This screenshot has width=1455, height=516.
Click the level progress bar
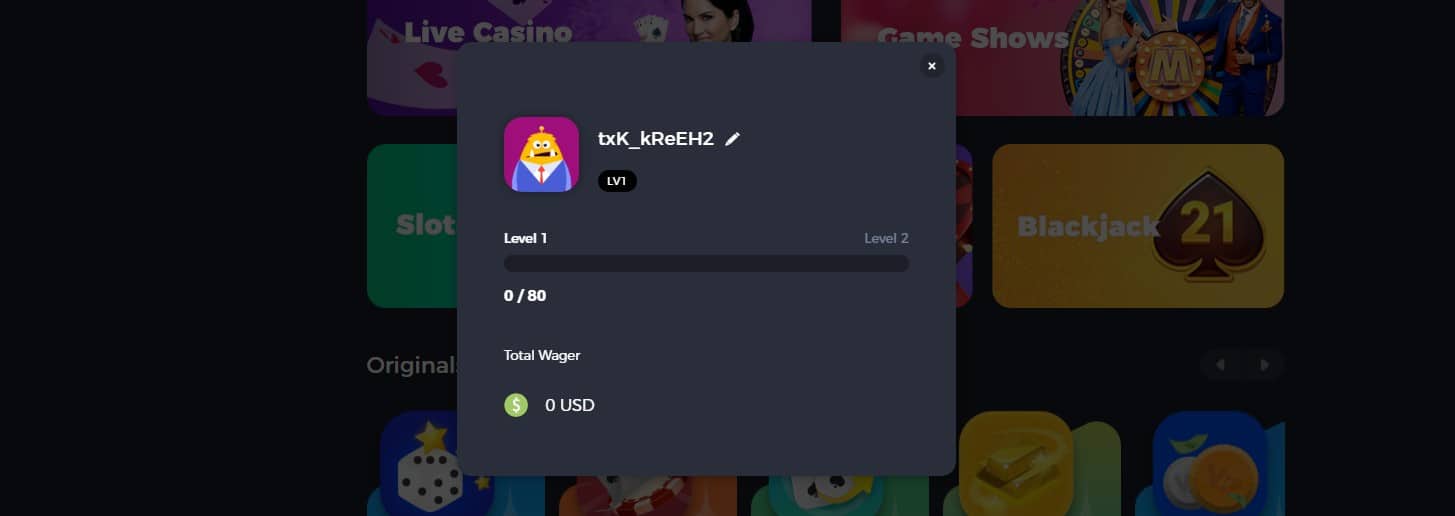coord(706,264)
